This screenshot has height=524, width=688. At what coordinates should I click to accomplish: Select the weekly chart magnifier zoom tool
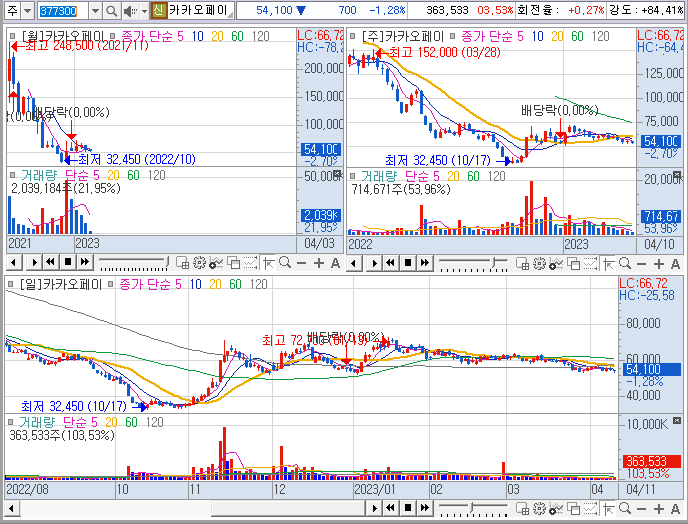coord(625,263)
